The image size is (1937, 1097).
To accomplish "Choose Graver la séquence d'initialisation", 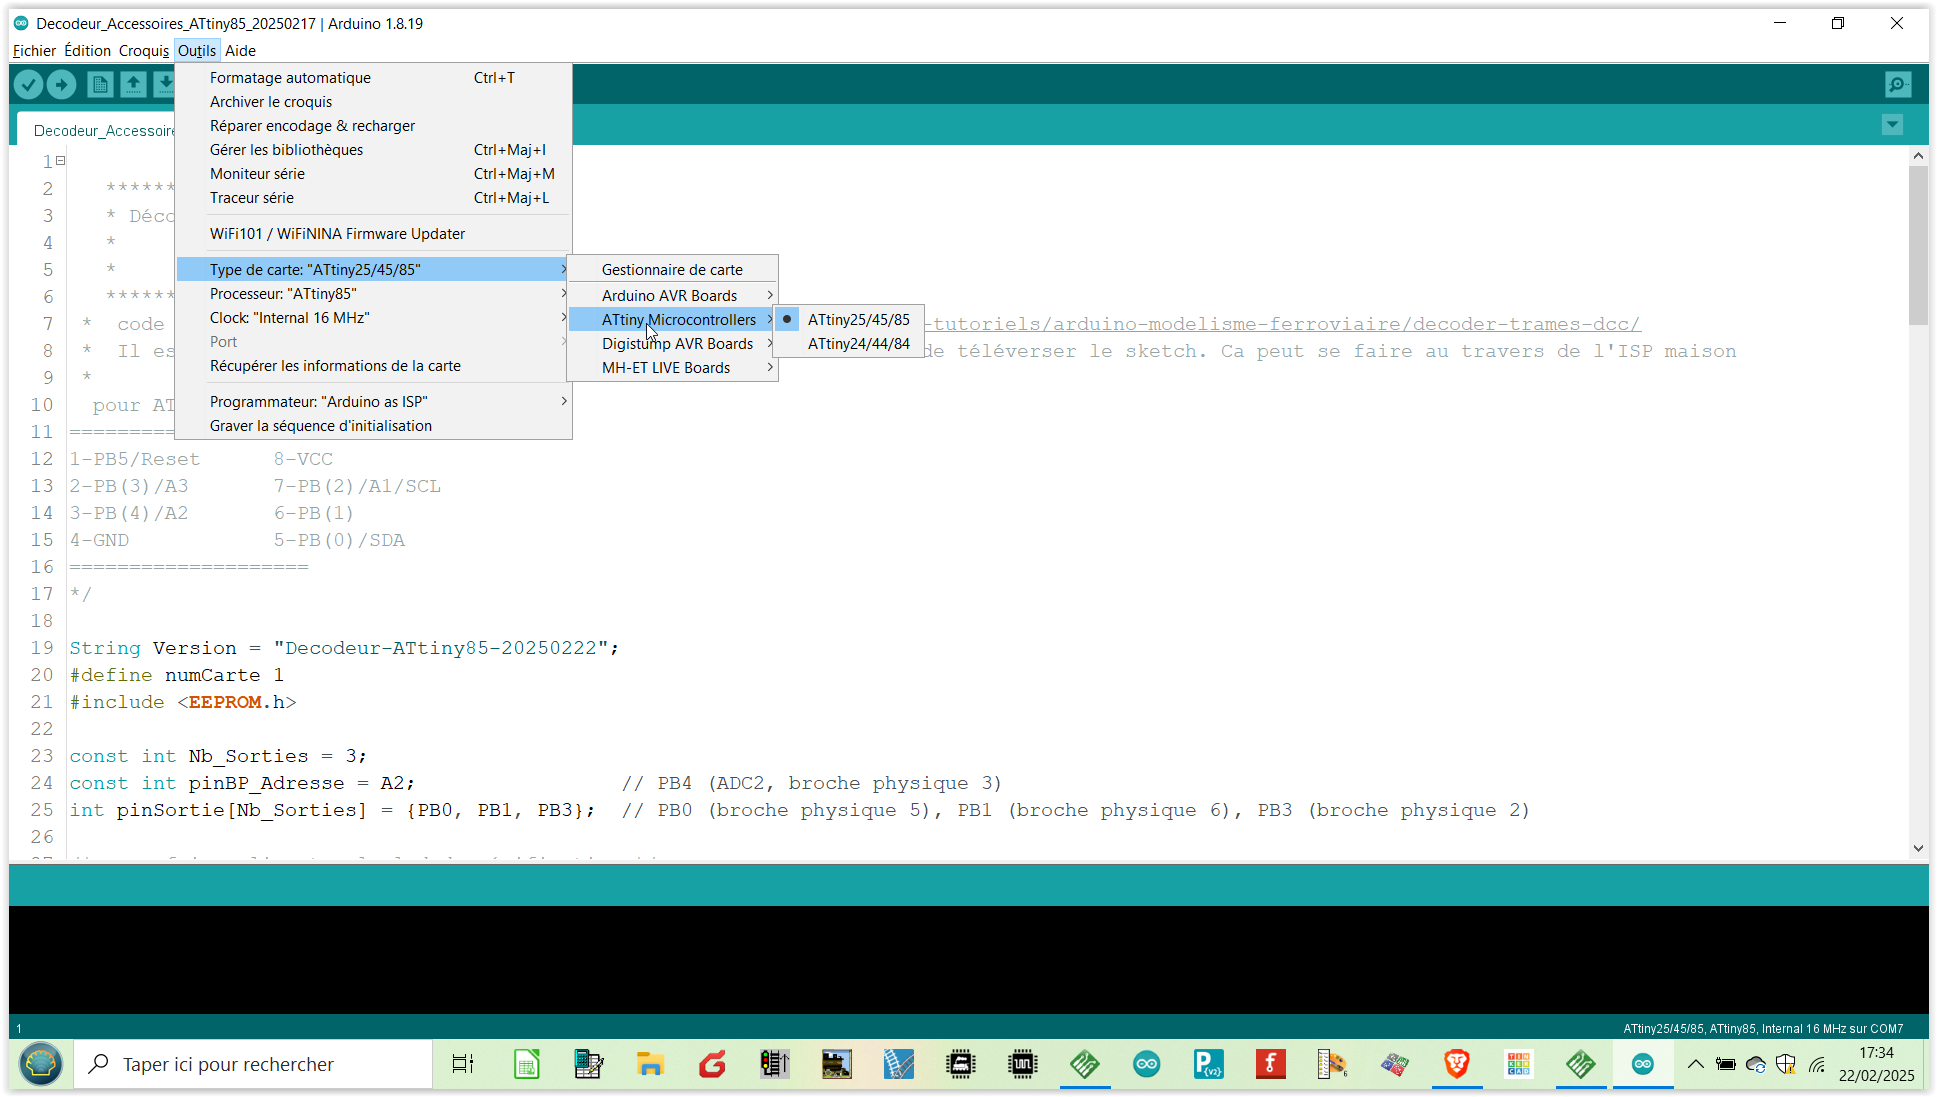I will point(373,426).
